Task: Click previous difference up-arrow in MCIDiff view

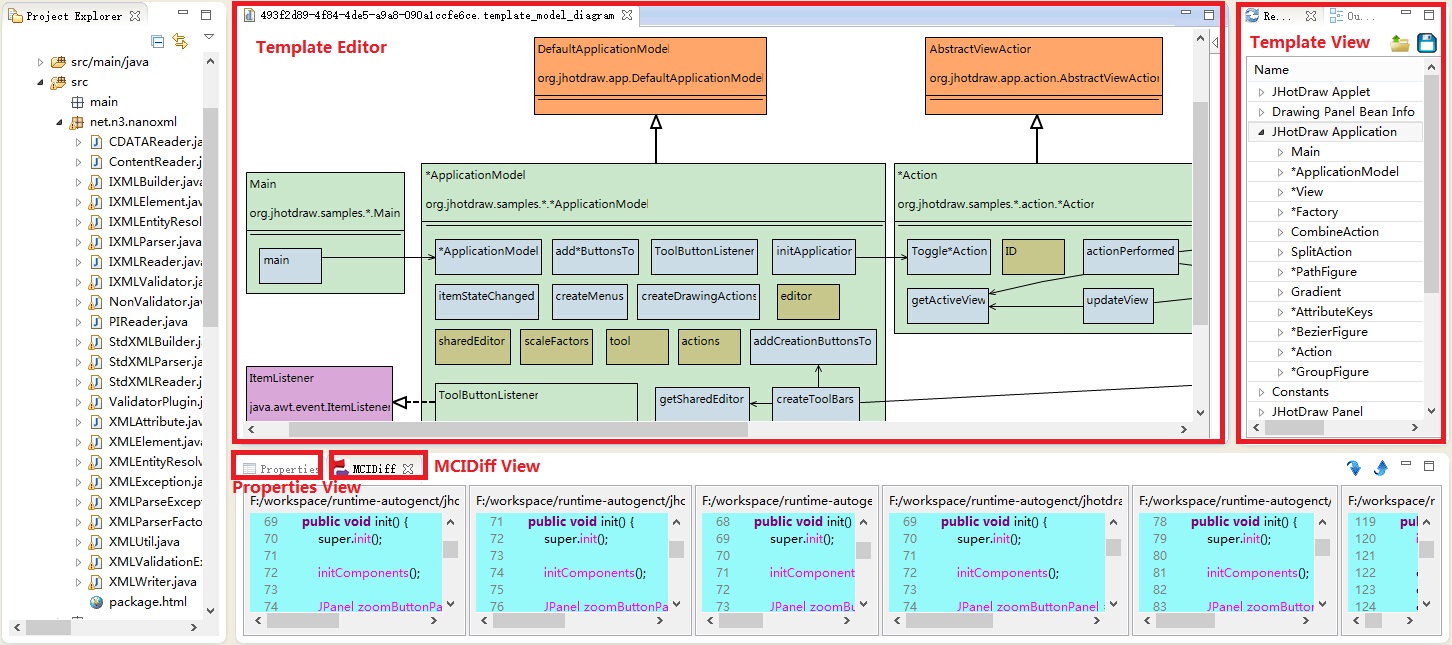Action: (x=1381, y=467)
